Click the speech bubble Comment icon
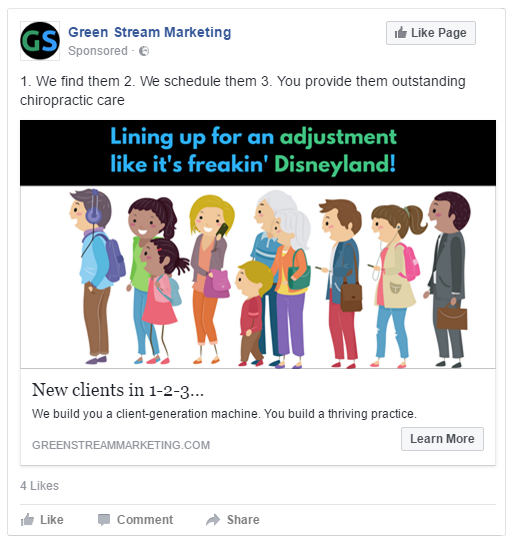 point(104,520)
